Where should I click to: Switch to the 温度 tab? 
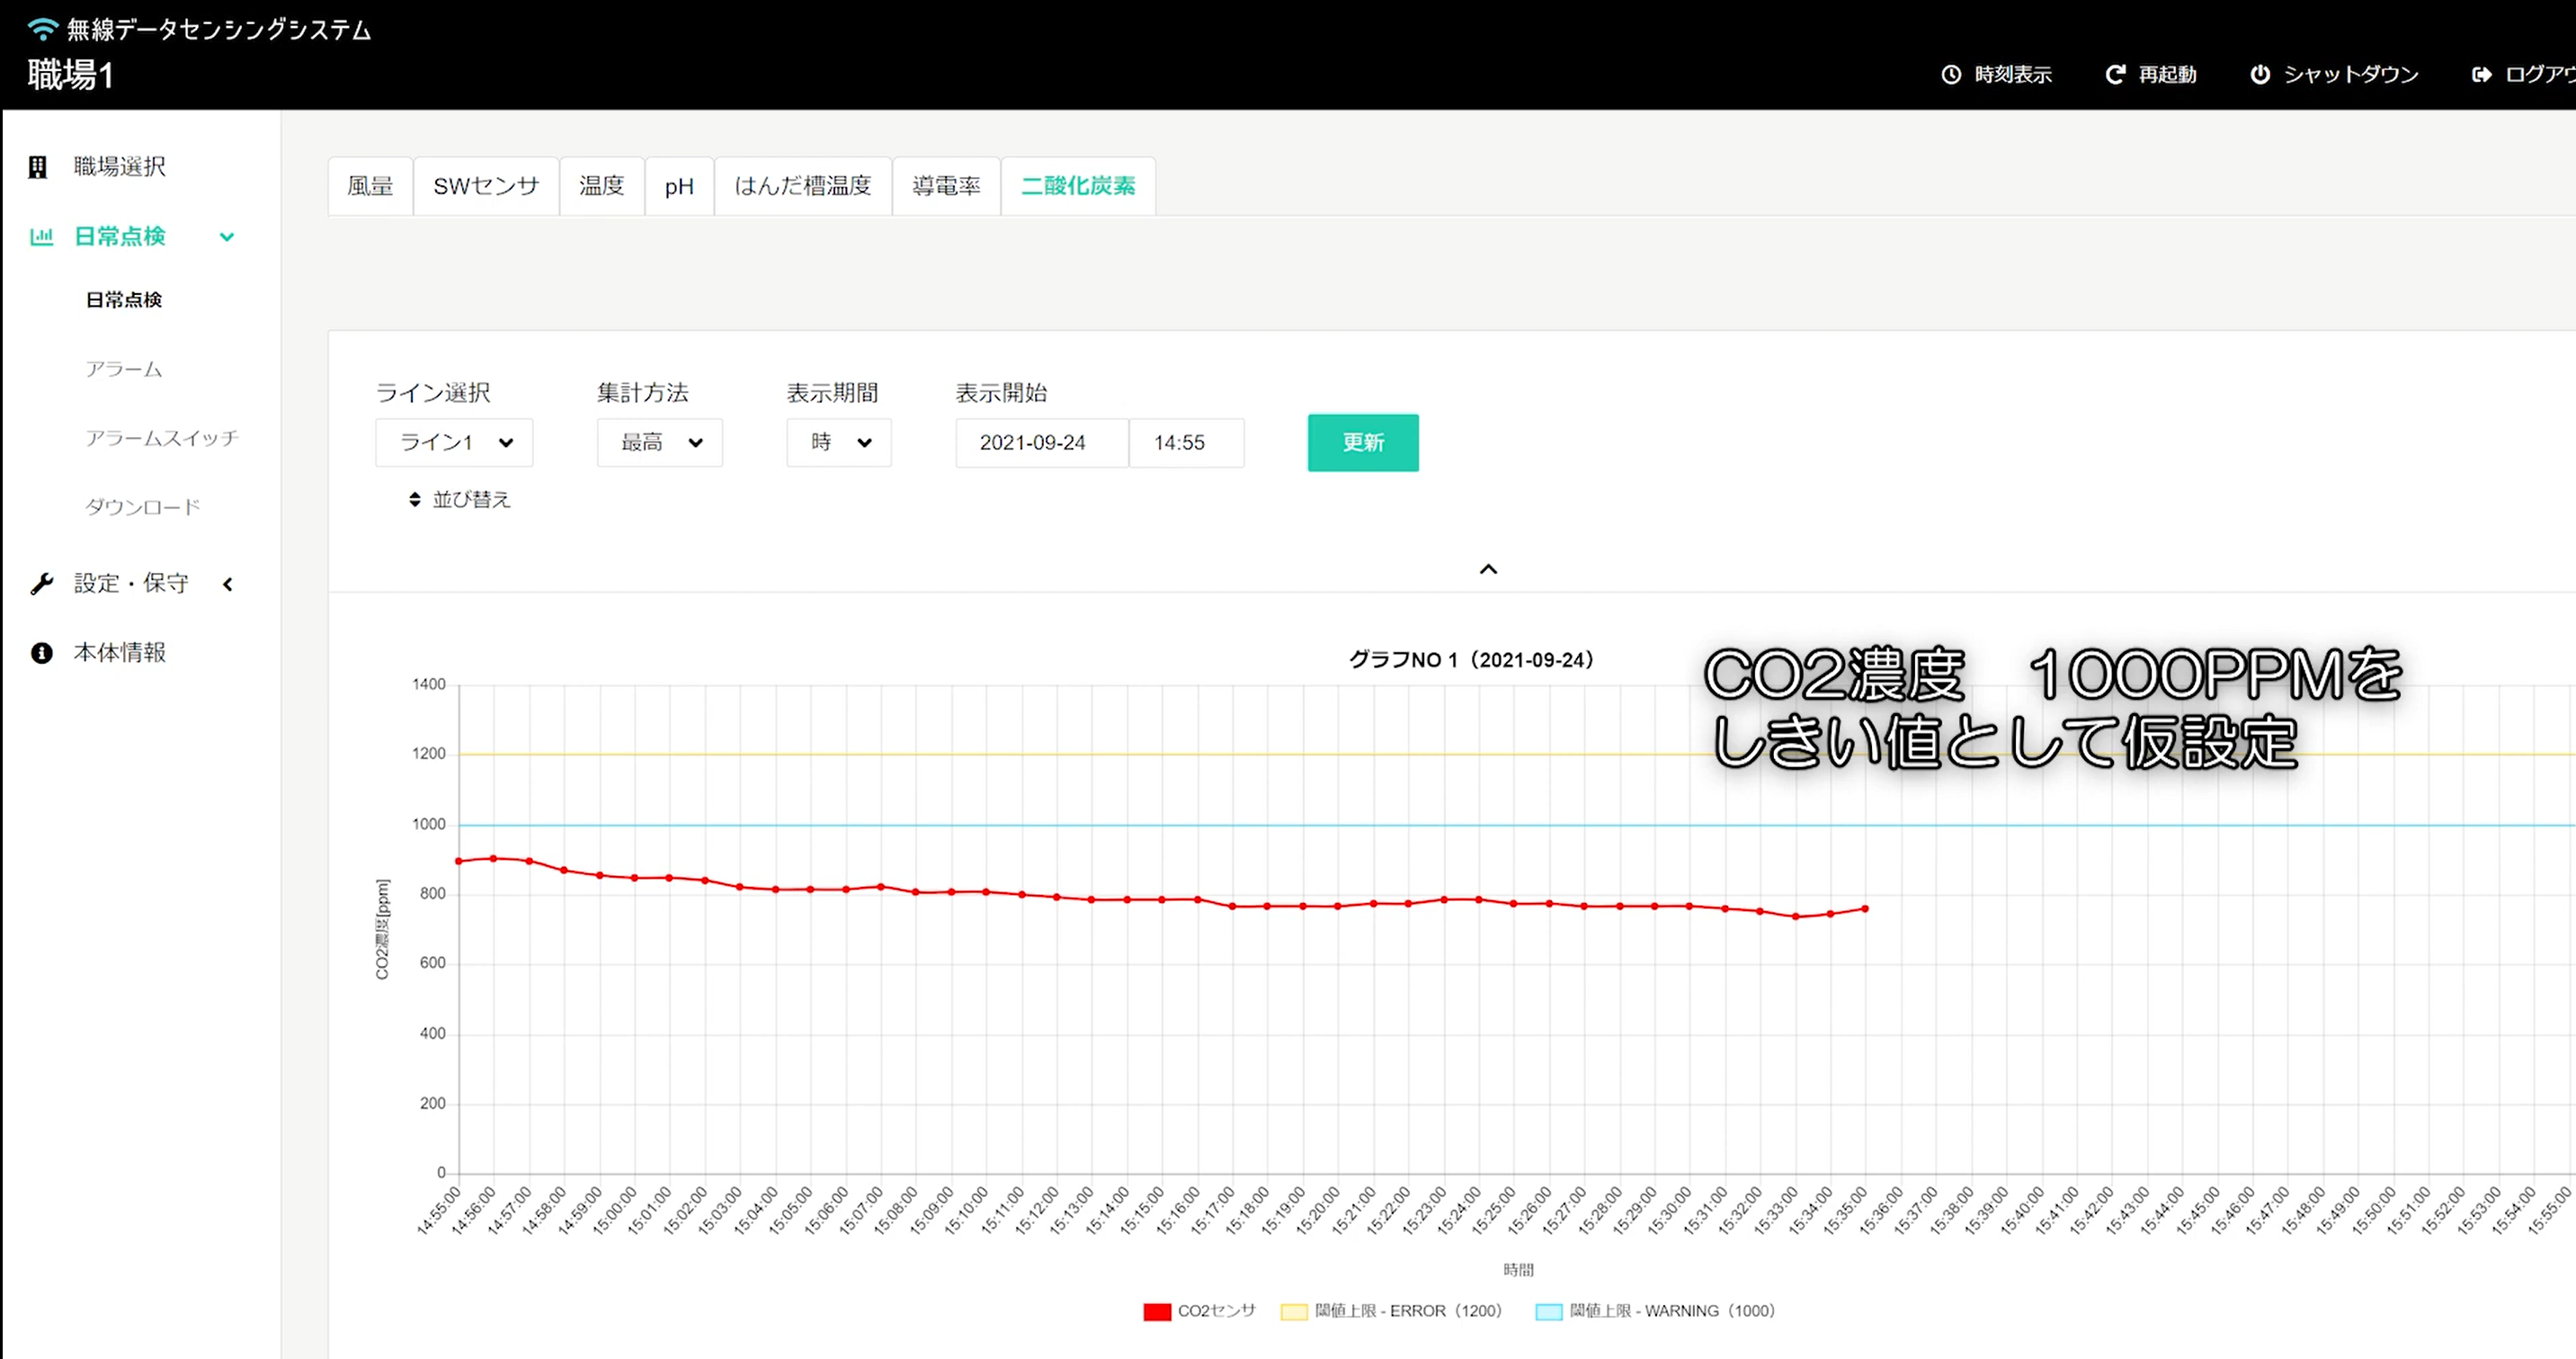pyautogui.click(x=602, y=186)
